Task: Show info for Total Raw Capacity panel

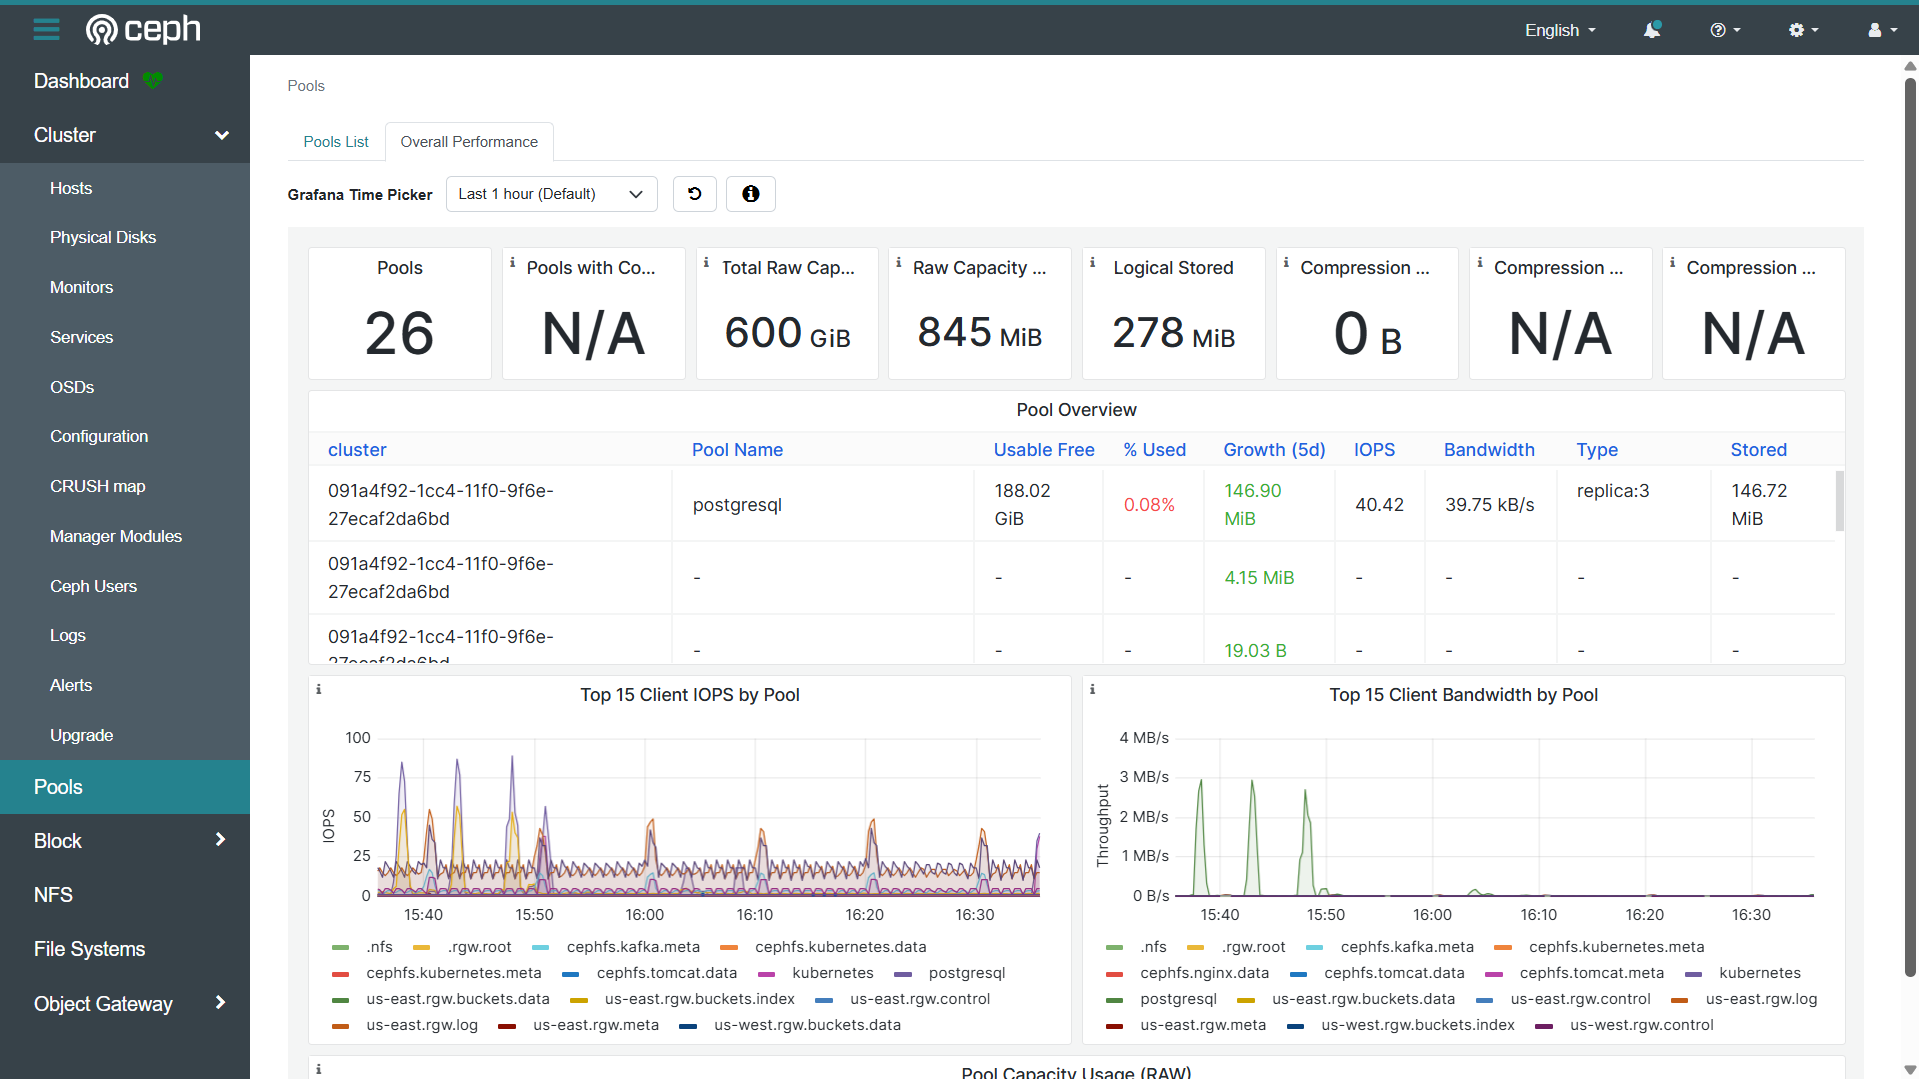Action: pyautogui.click(x=707, y=263)
